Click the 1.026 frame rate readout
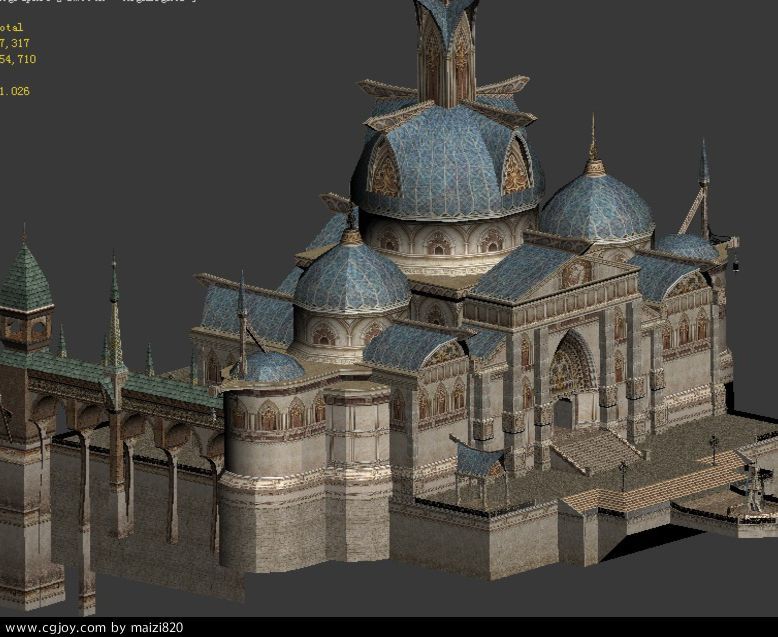778x637 pixels. point(15,92)
